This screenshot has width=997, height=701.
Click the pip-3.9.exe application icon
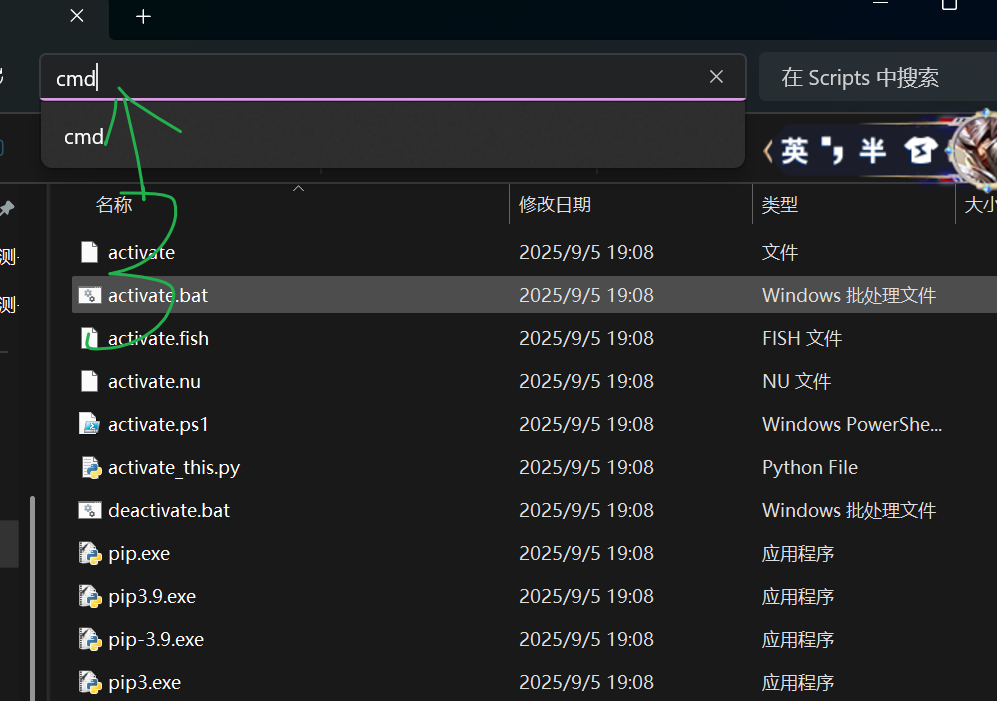pyautogui.click(x=90, y=639)
